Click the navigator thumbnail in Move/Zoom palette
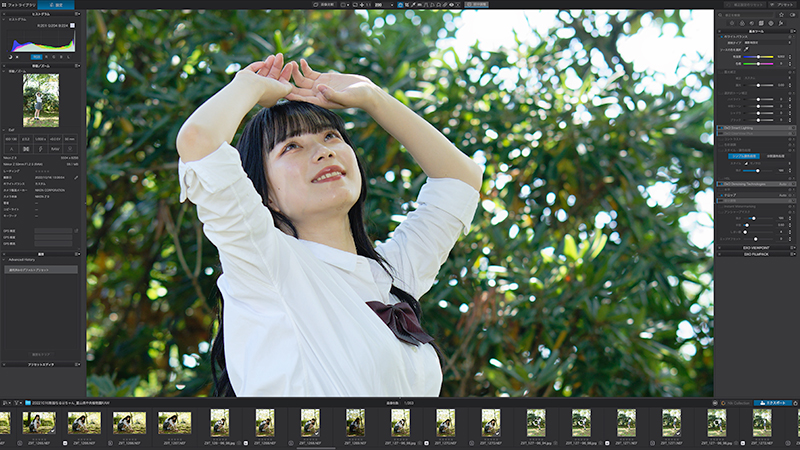The width and height of the screenshot is (800, 450). (41, 100)
